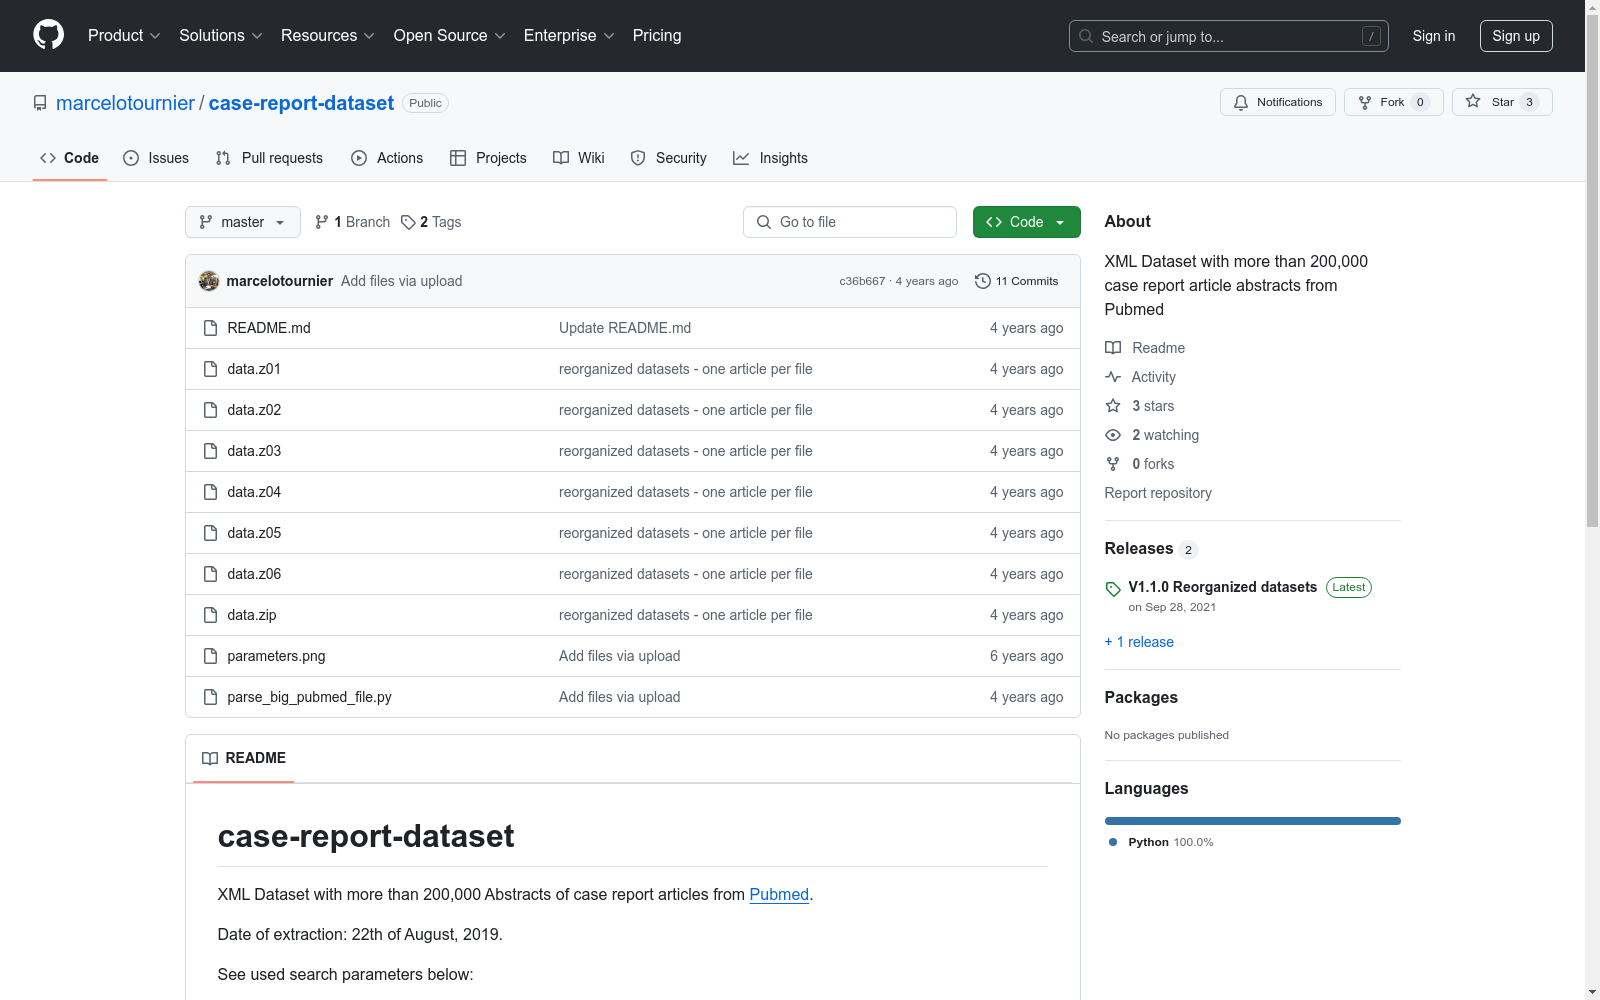
Task: Switch to the Wiki tab
Action: 579,158
